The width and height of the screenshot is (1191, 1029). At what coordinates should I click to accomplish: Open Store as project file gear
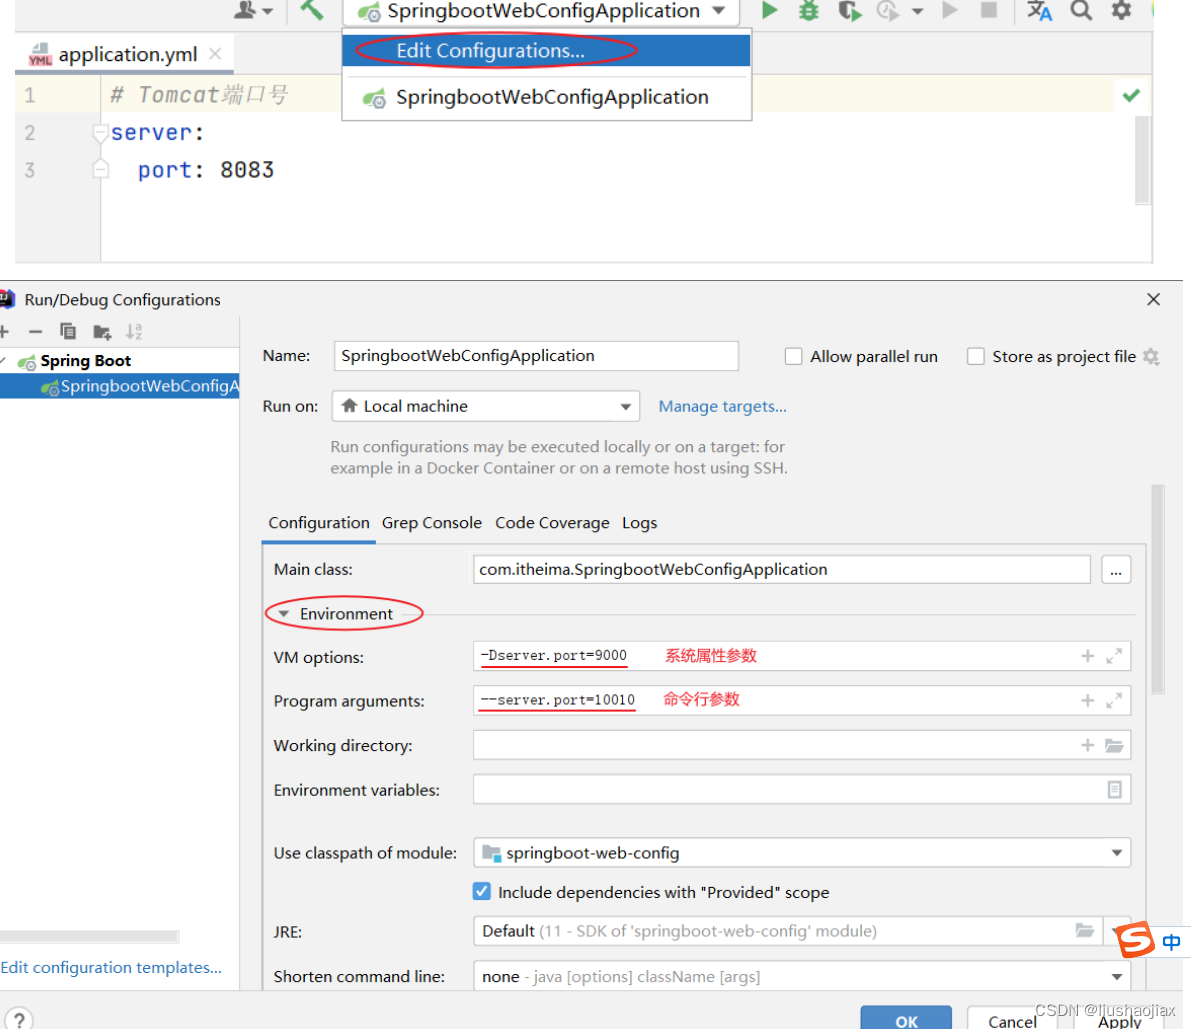(x=1151, y=356)
